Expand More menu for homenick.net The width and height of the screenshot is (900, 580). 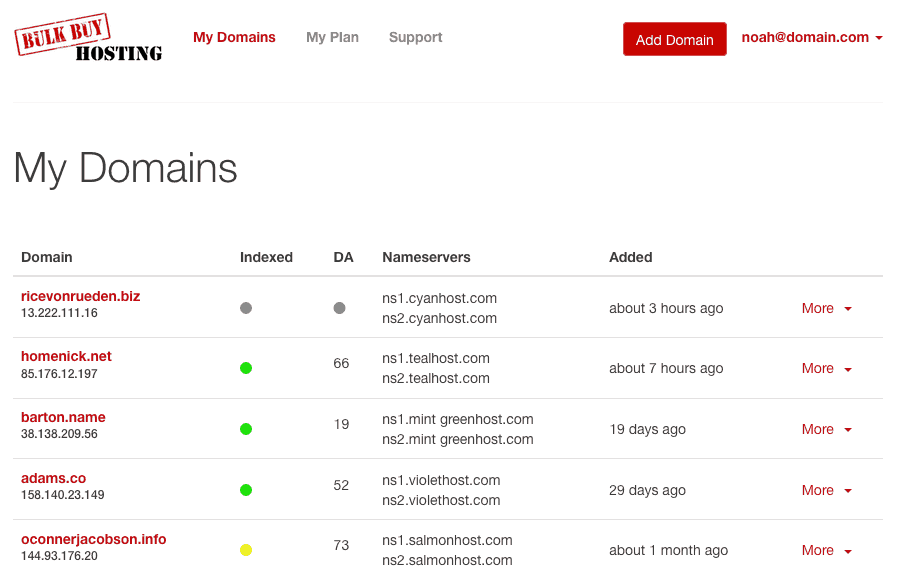[x=827, y=368]
